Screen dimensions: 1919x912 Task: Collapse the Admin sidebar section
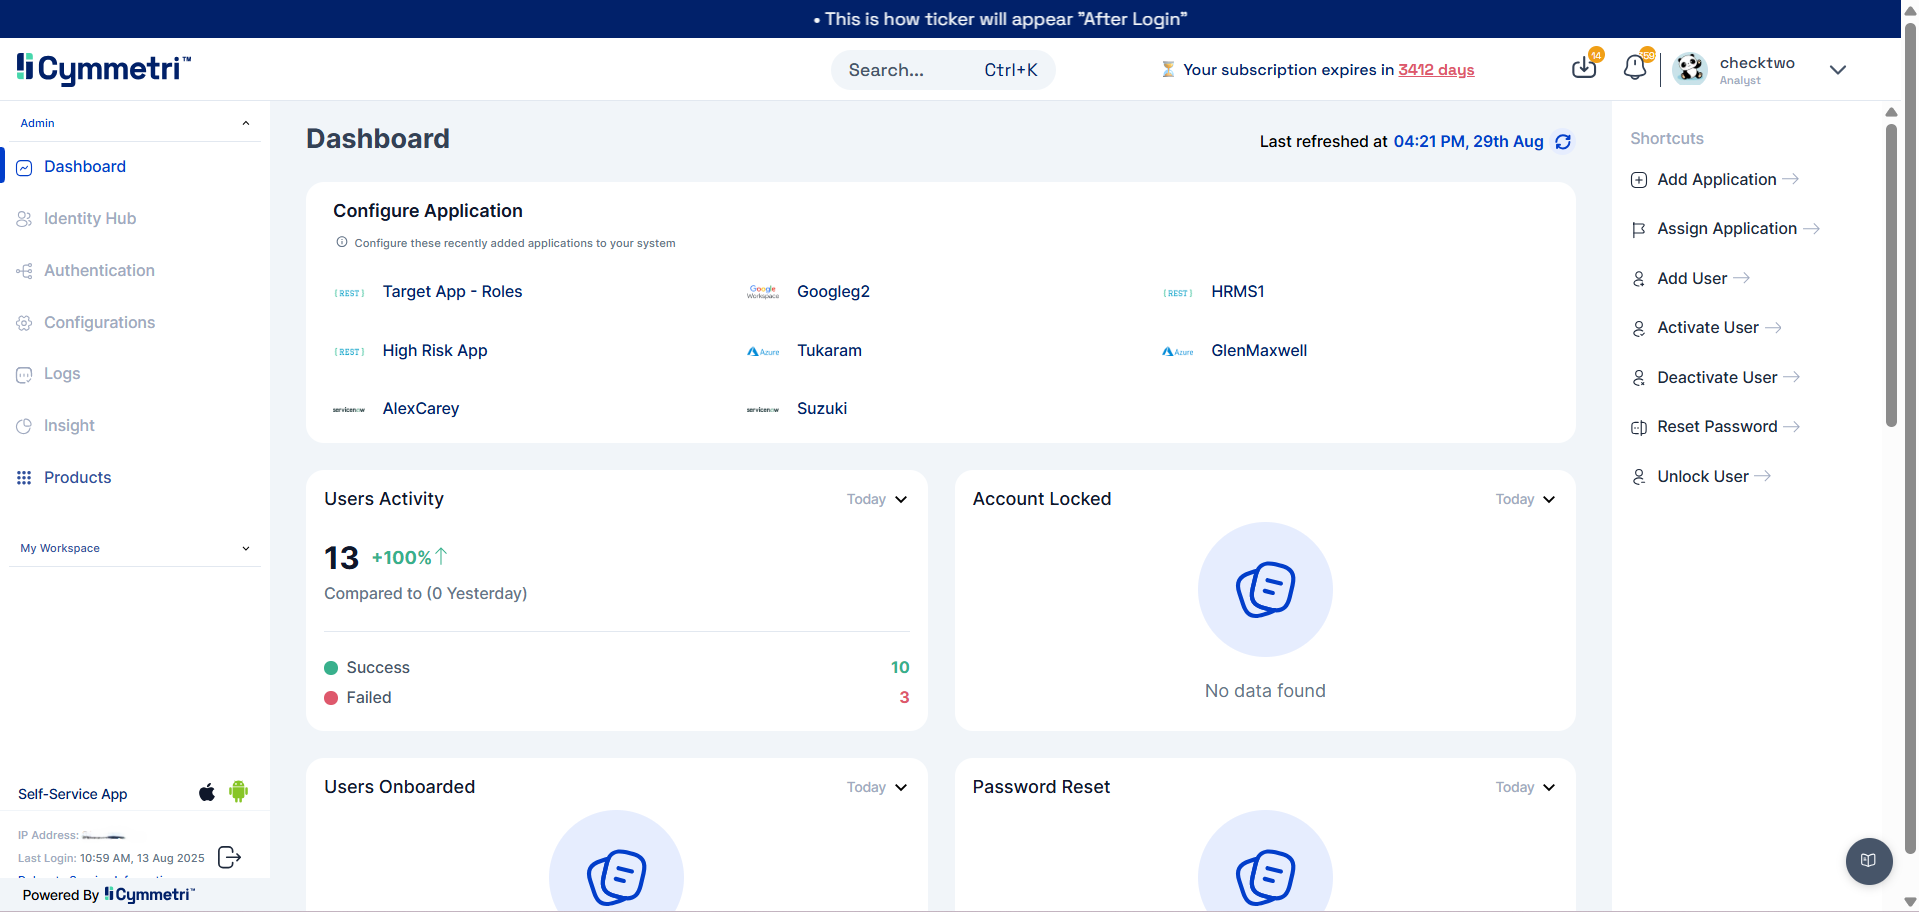(x=246, y=123)
